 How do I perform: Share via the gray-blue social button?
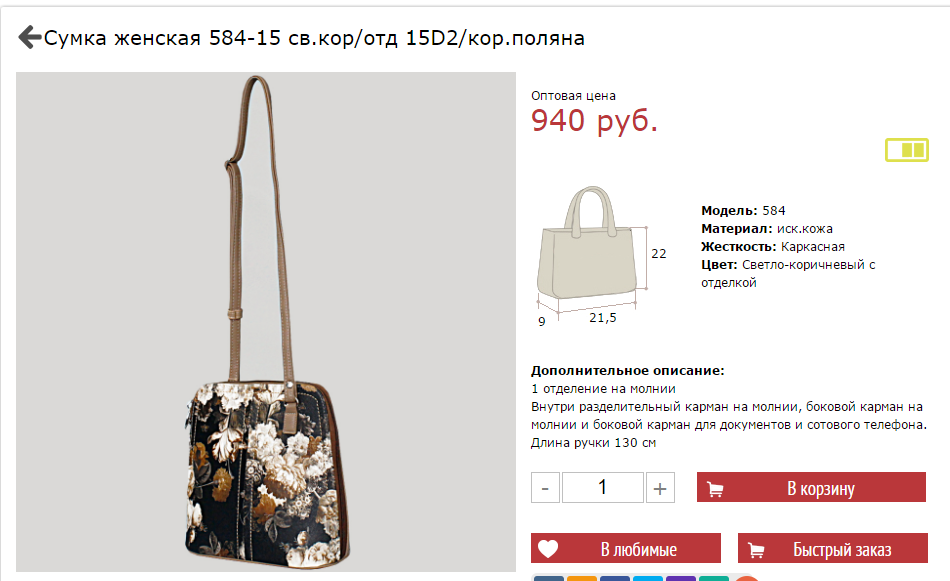click(549, 579)
